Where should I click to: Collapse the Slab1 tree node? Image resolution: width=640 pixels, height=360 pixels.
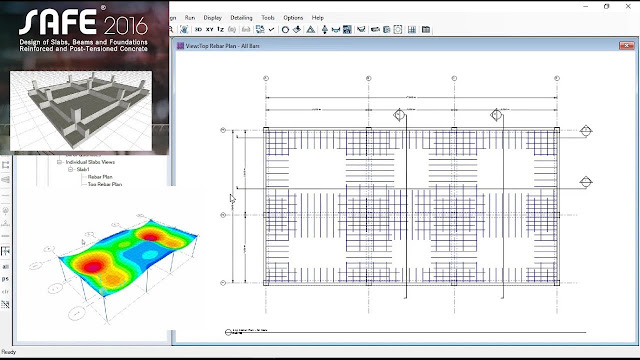click(70, 169)
